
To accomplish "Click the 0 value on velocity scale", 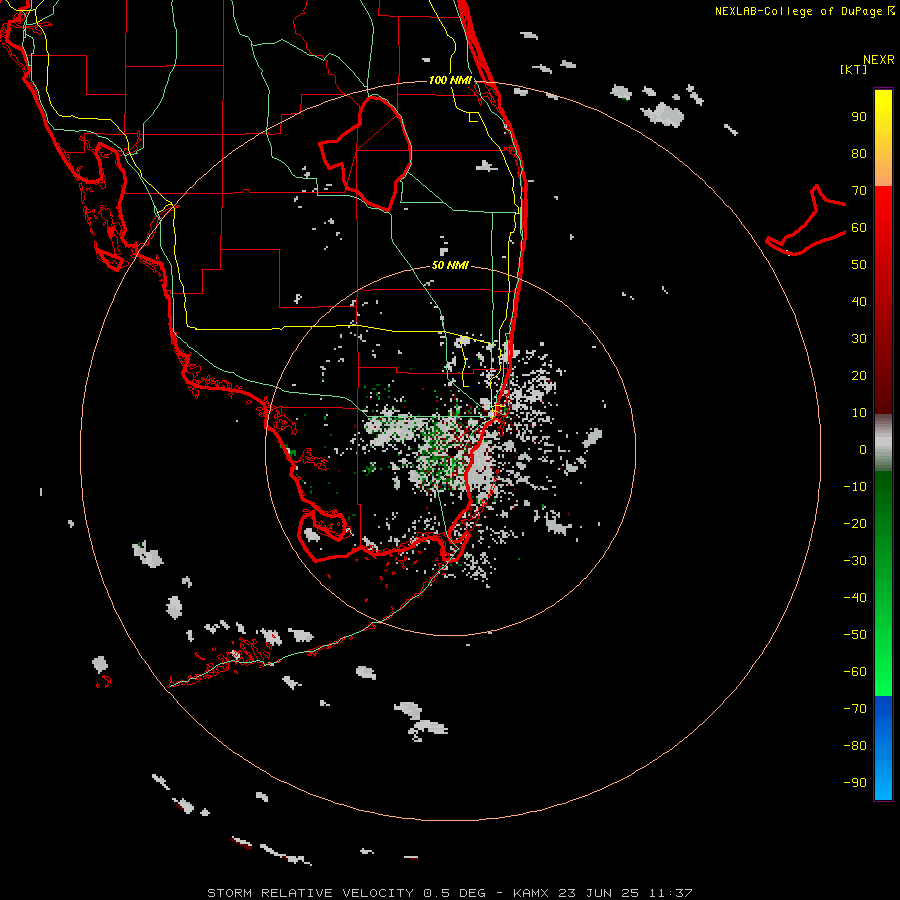I will click(863, 449).
